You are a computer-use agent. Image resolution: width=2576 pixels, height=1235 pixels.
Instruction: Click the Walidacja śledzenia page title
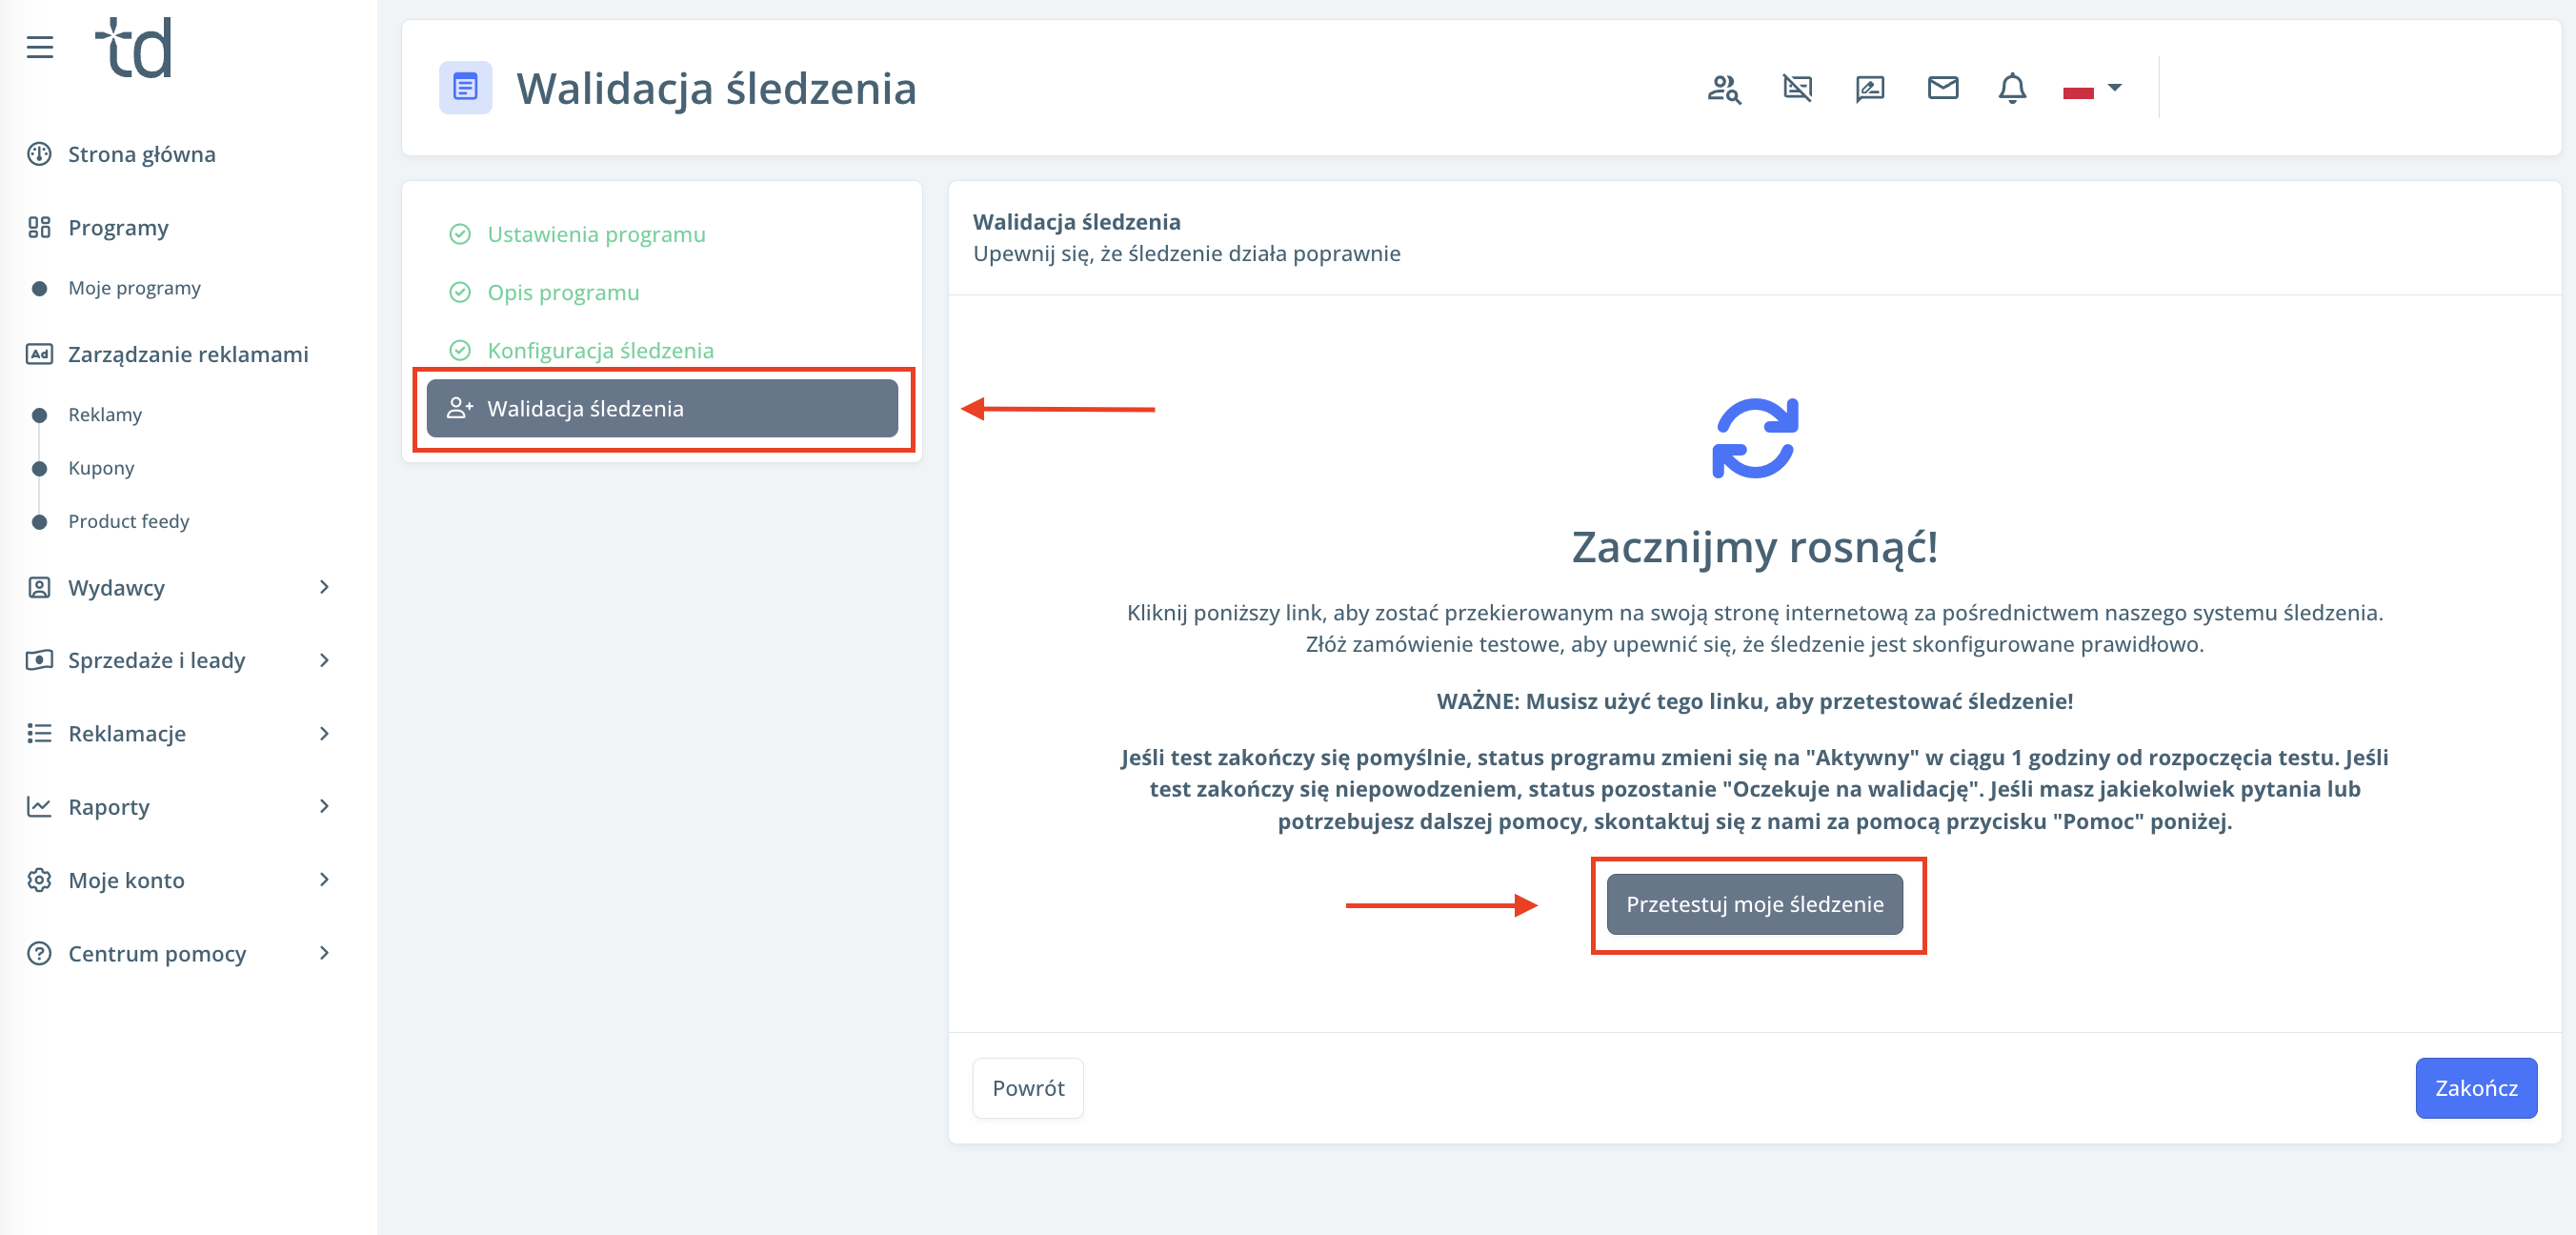(716, 88)
